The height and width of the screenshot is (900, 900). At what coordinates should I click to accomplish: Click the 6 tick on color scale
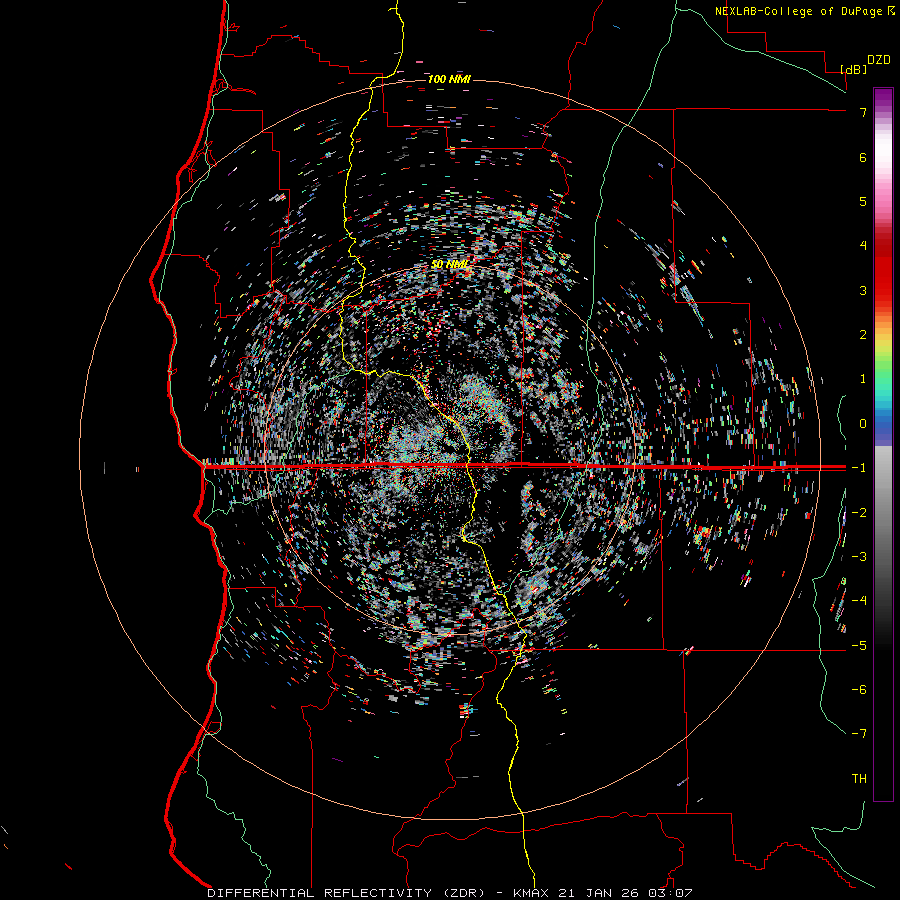(863, 157)
